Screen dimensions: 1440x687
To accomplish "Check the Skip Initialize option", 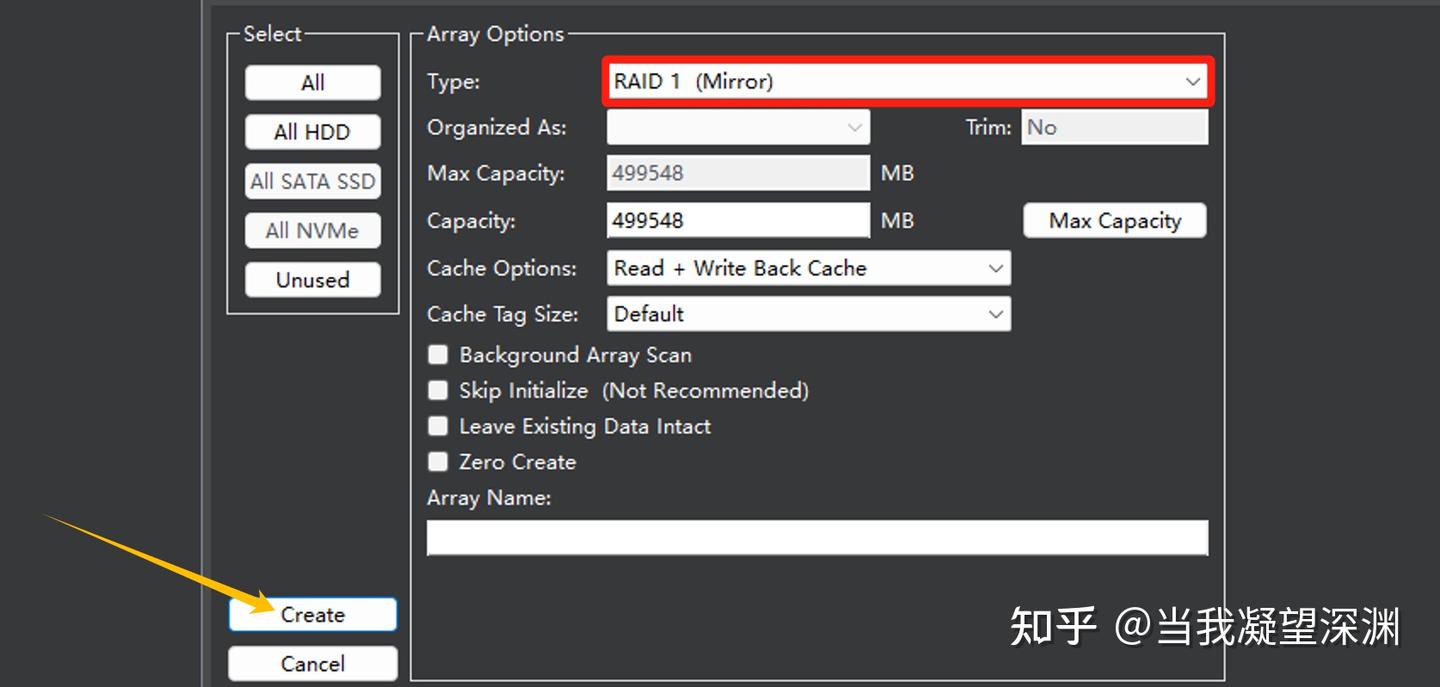I will click(437, 390).
